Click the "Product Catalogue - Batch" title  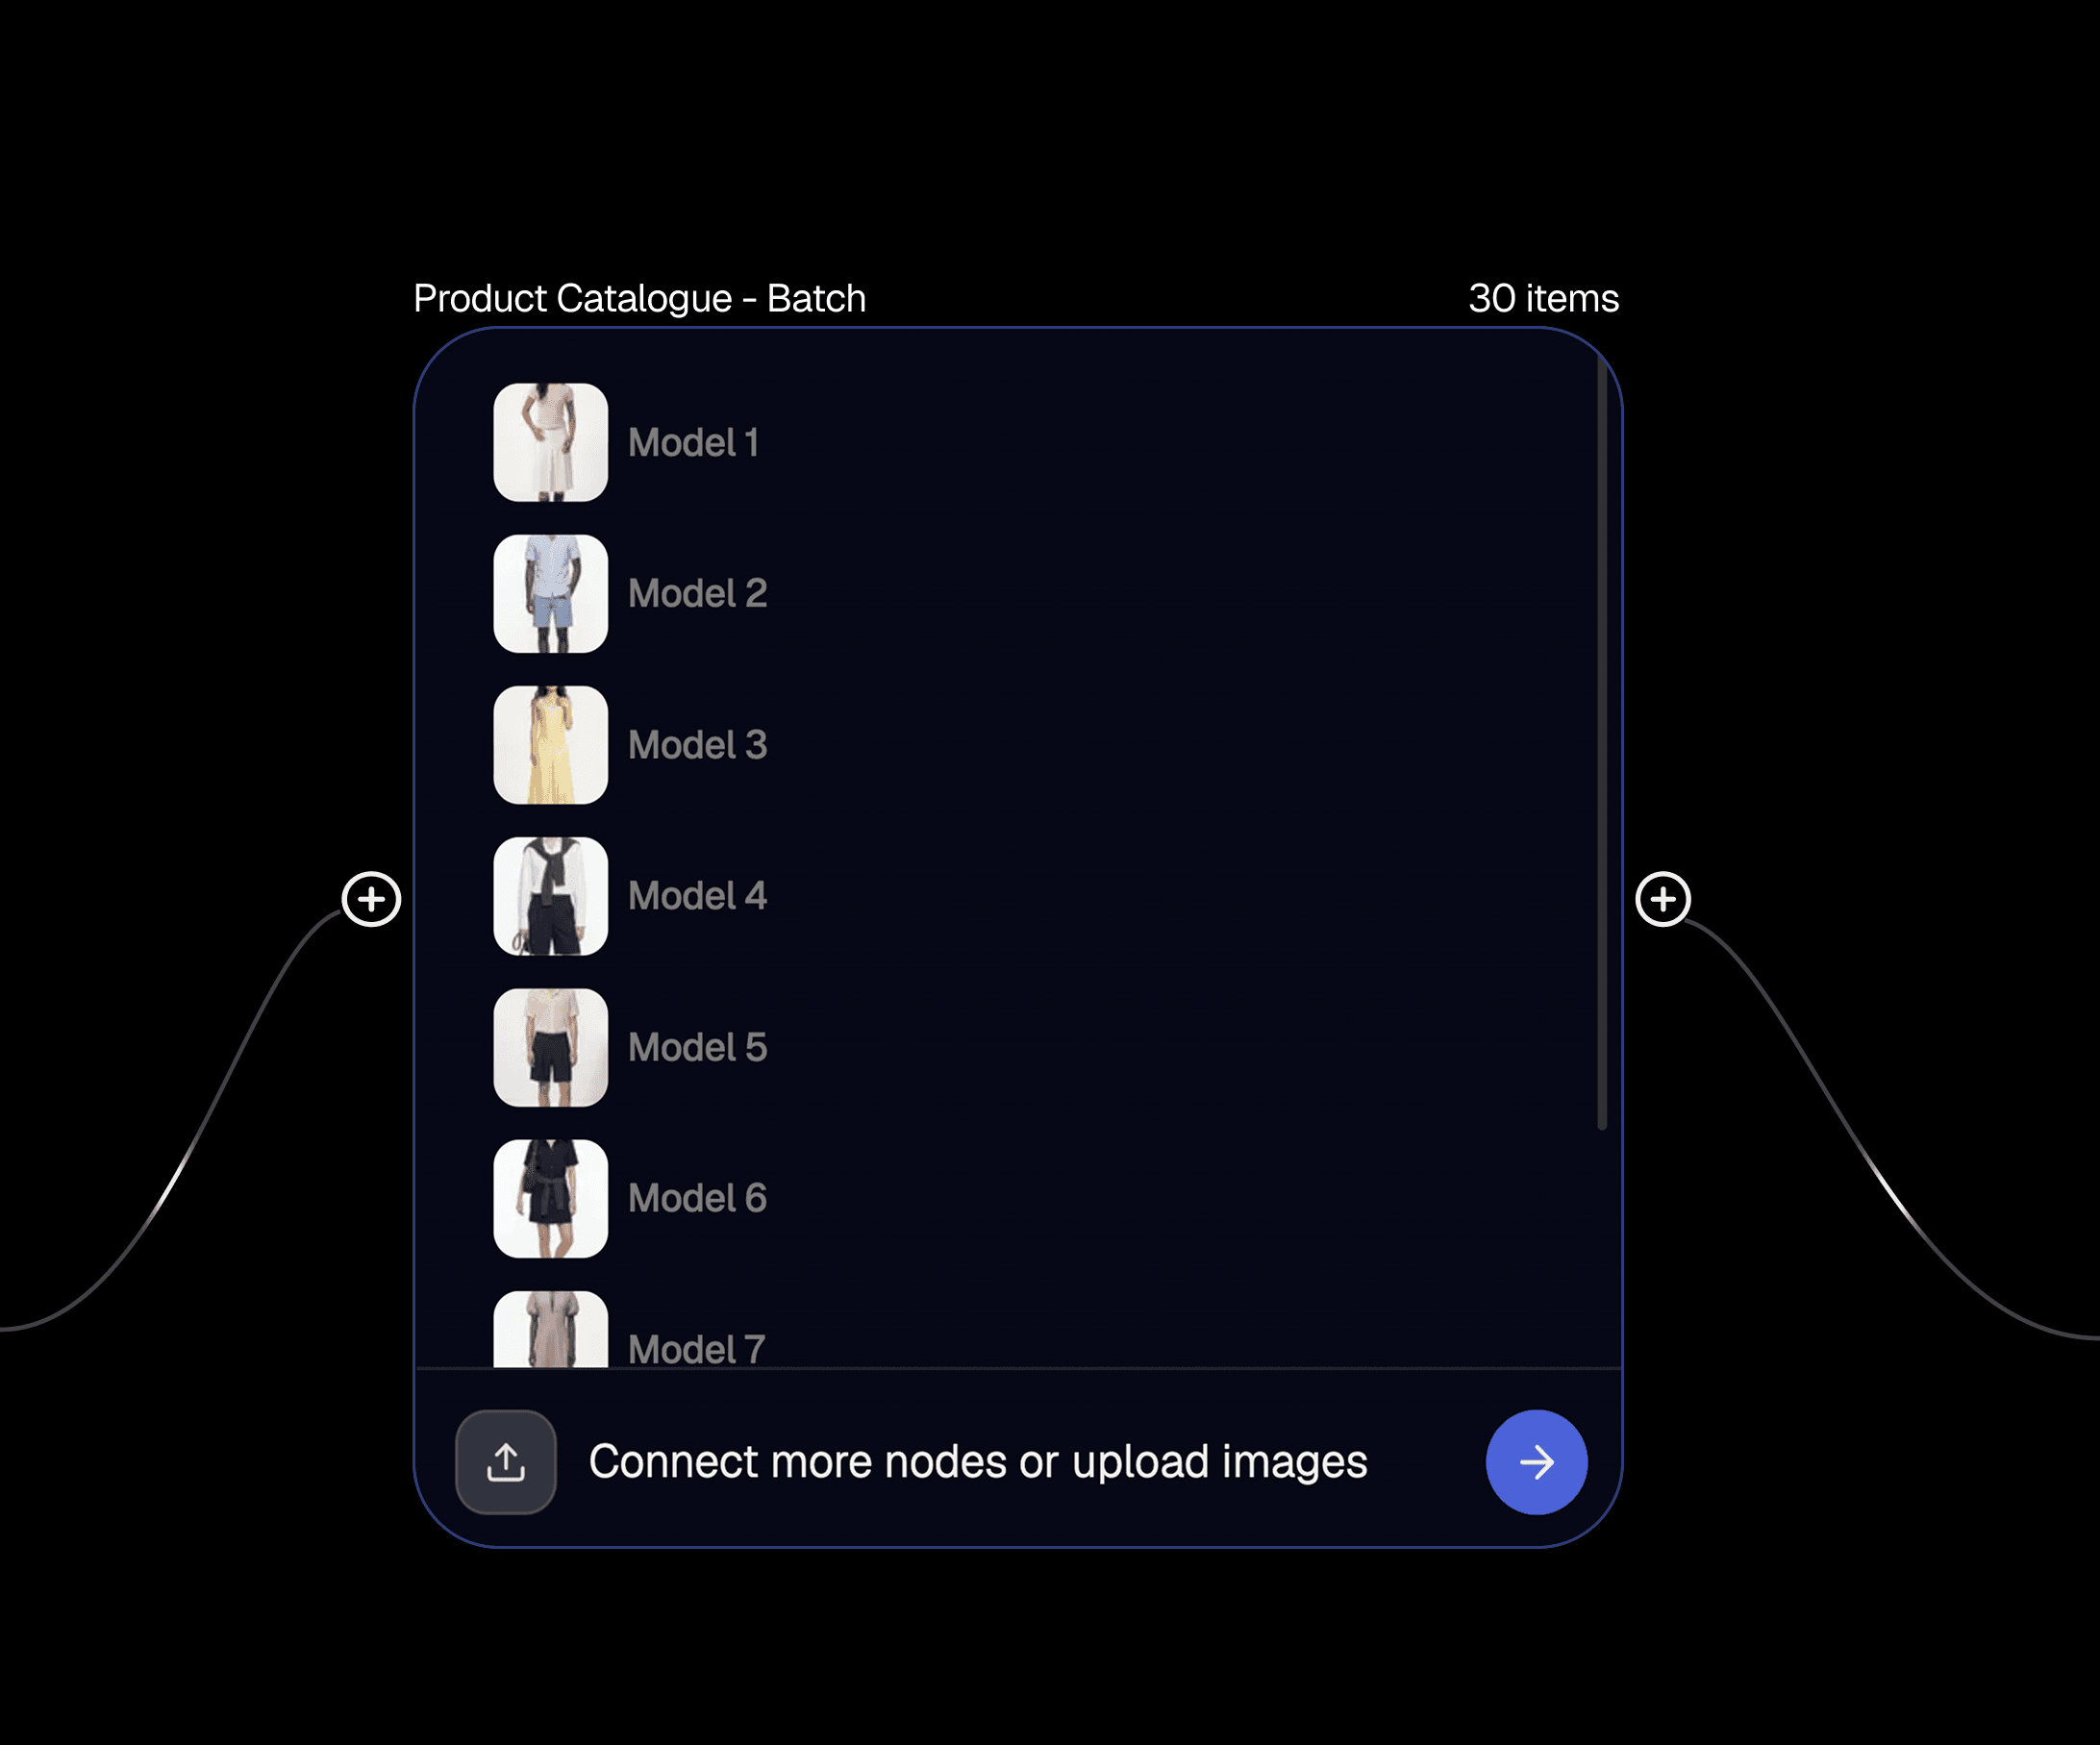point(640,298)
